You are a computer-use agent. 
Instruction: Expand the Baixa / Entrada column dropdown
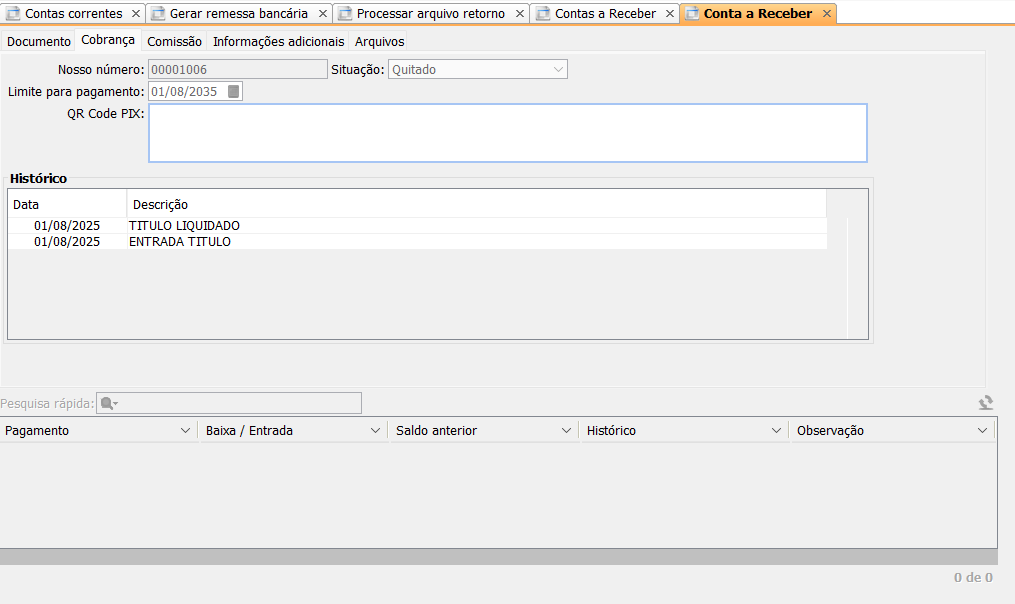point(375,431)
